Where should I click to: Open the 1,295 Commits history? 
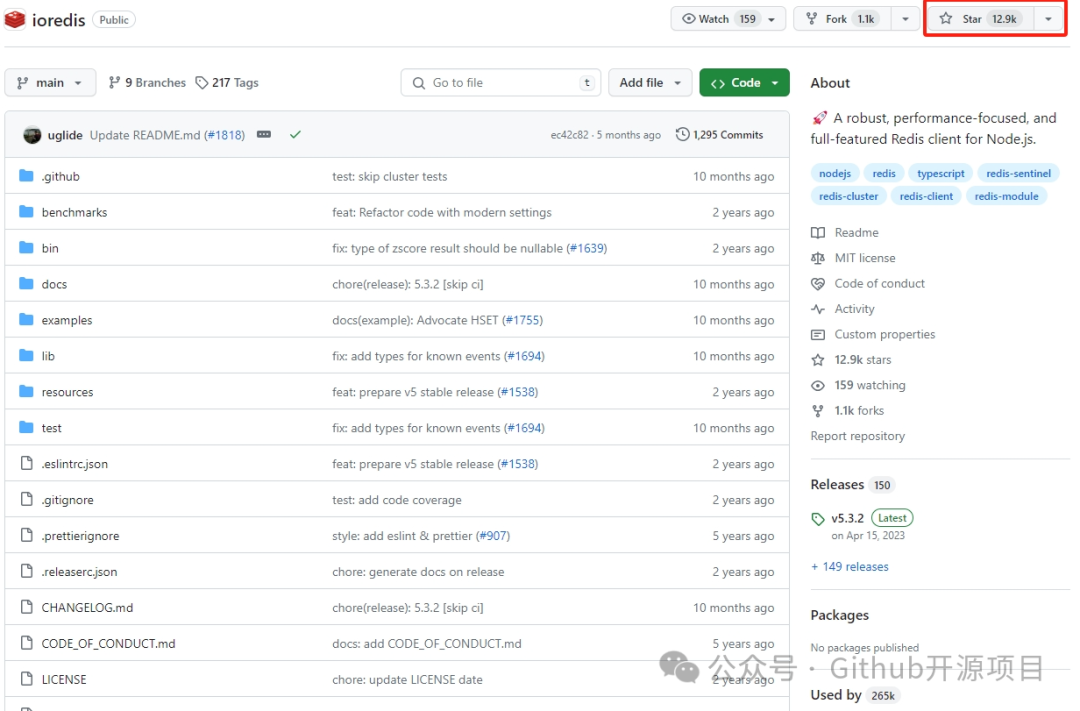tap(720, 134)
